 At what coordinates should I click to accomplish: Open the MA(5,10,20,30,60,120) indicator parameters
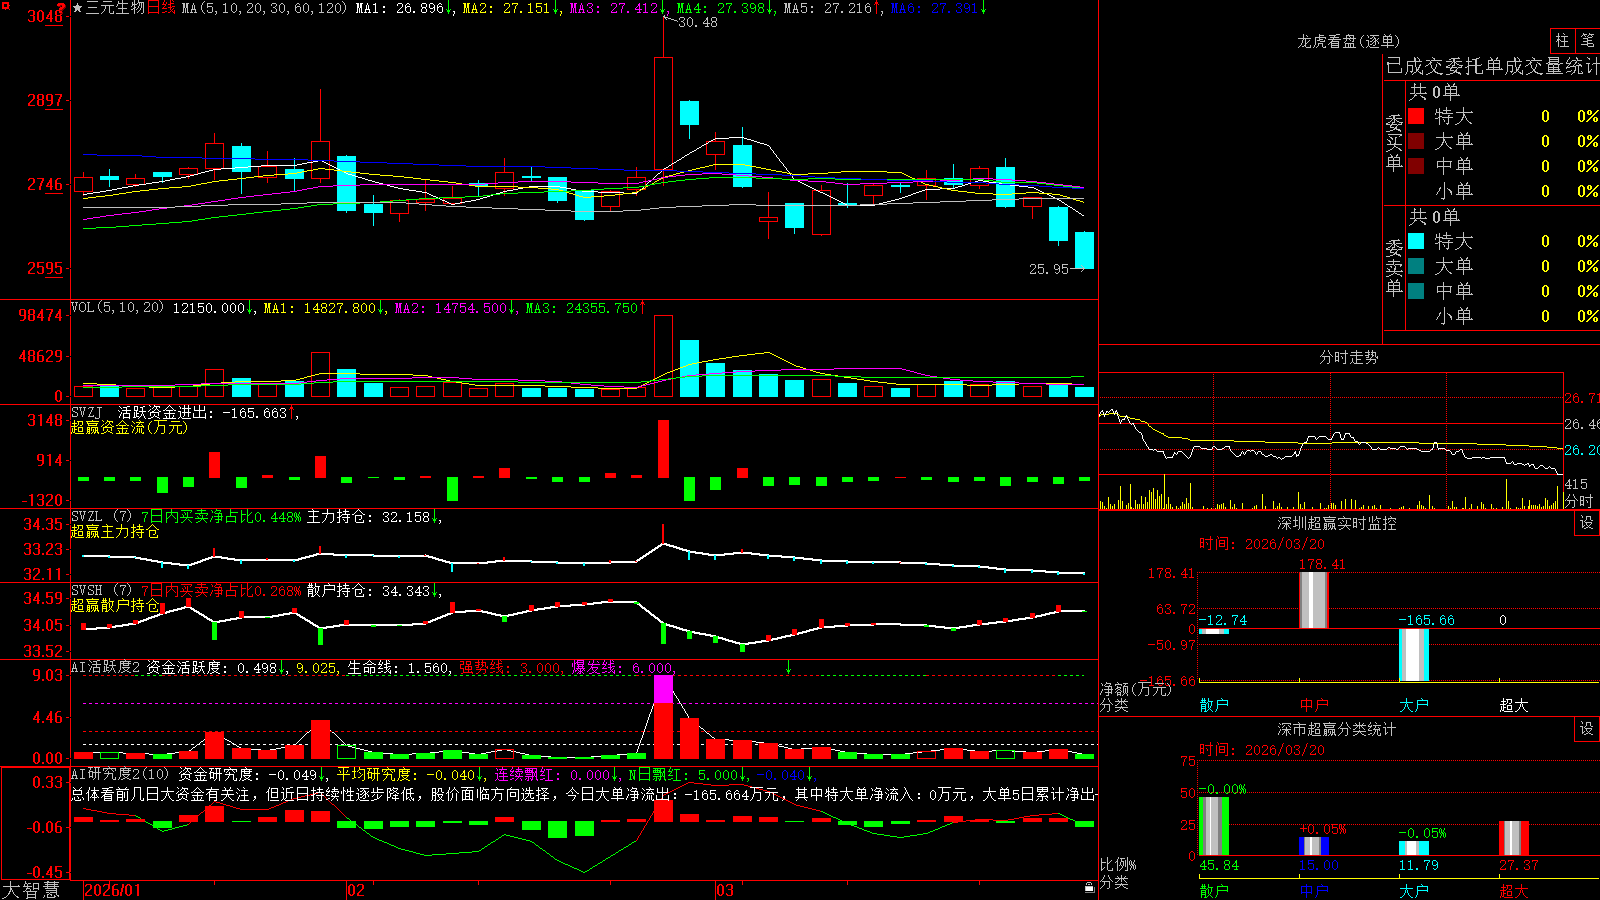point(264,8)
